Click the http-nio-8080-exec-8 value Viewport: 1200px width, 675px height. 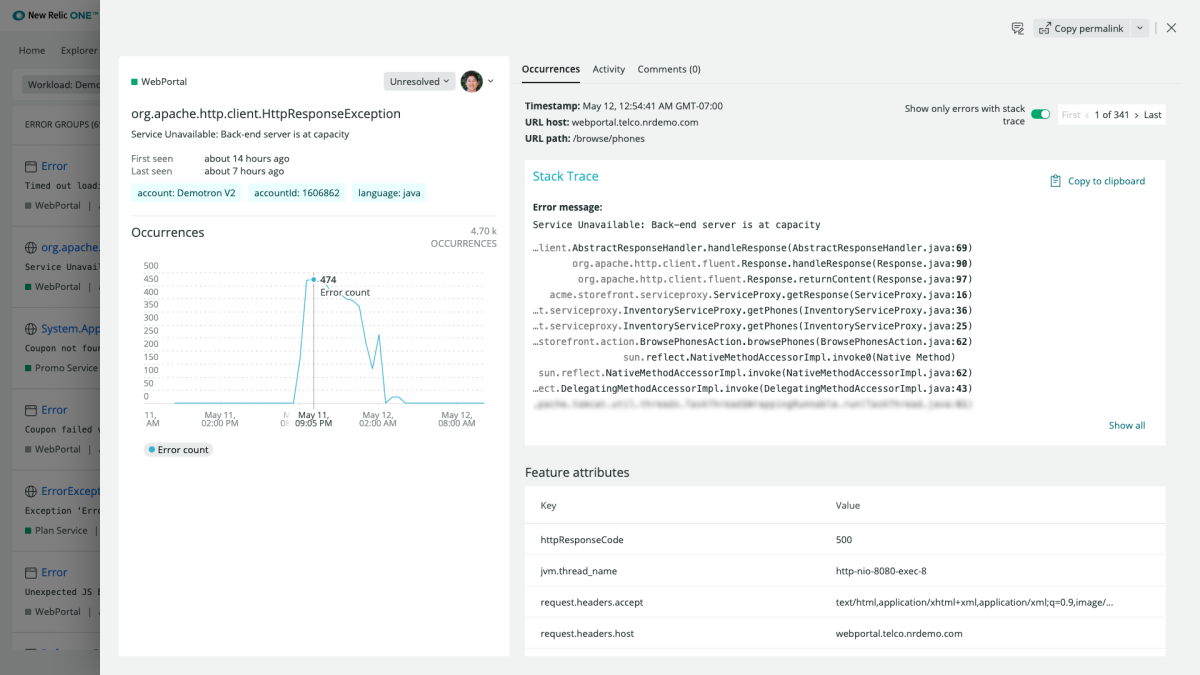pyautogui.click(x=881, y=571)
